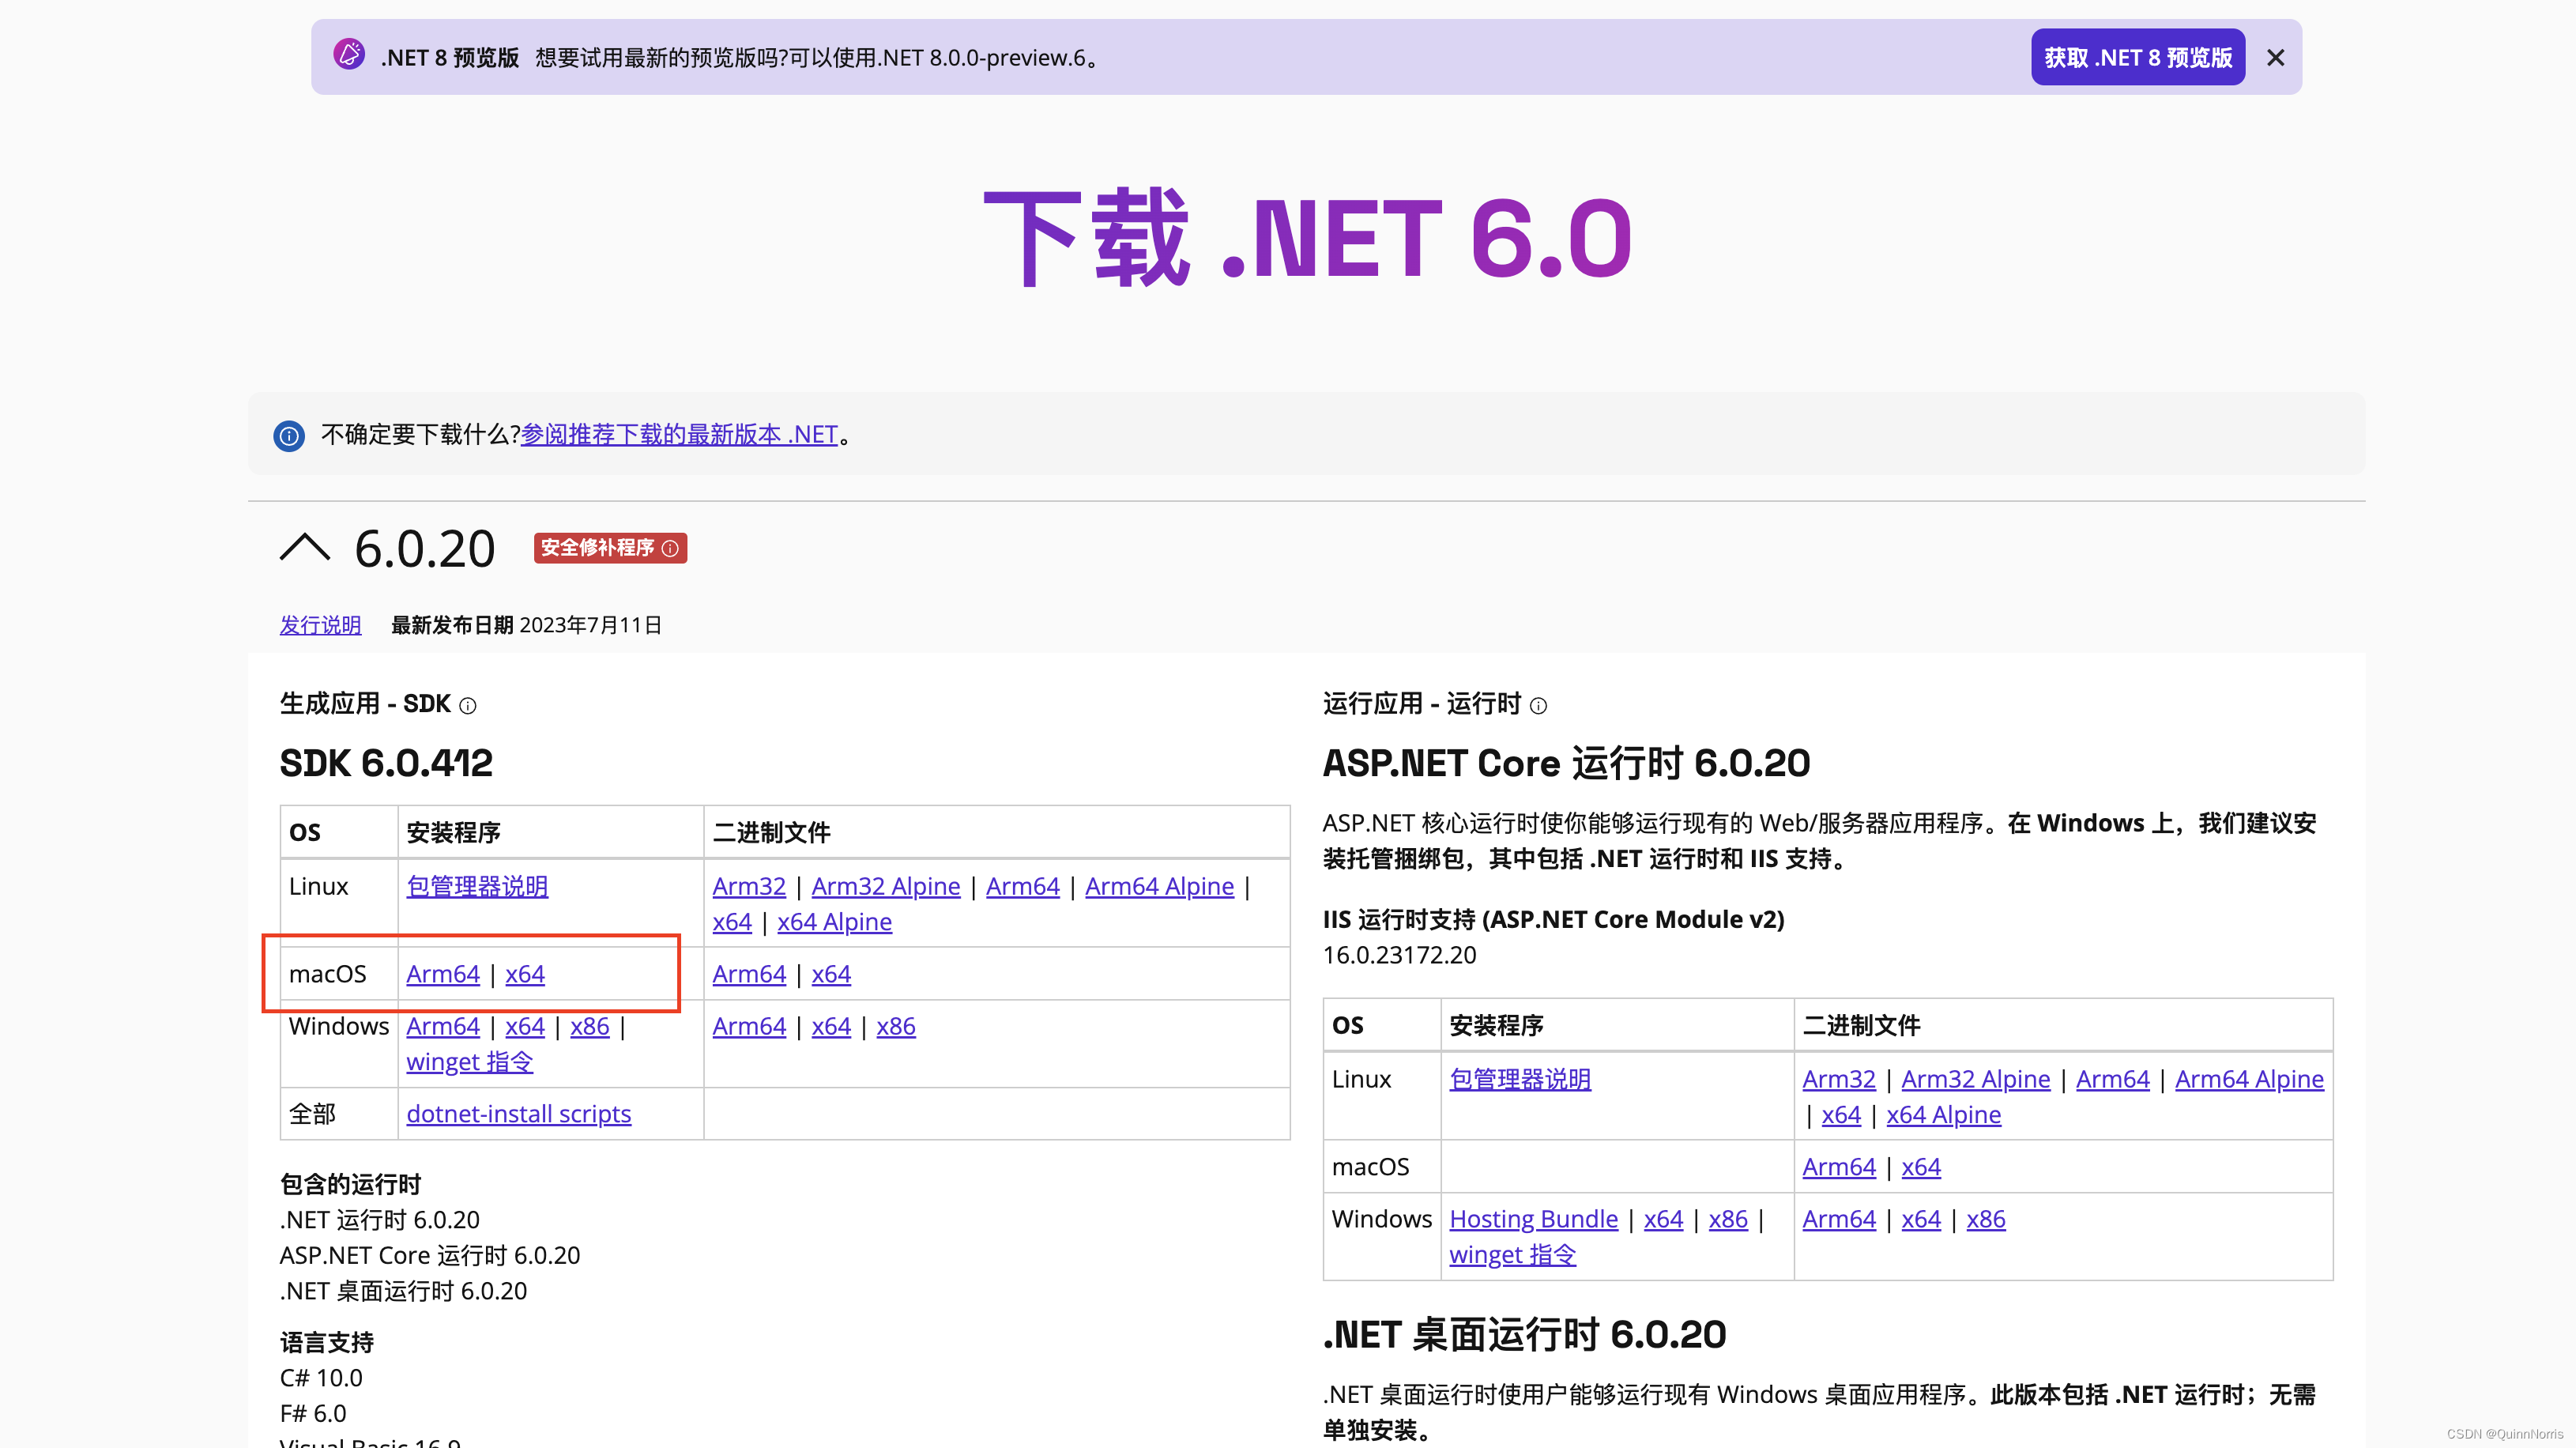
Task: Click info icon next to 生成应用 - SDK
Action: [x=467, y=706]
